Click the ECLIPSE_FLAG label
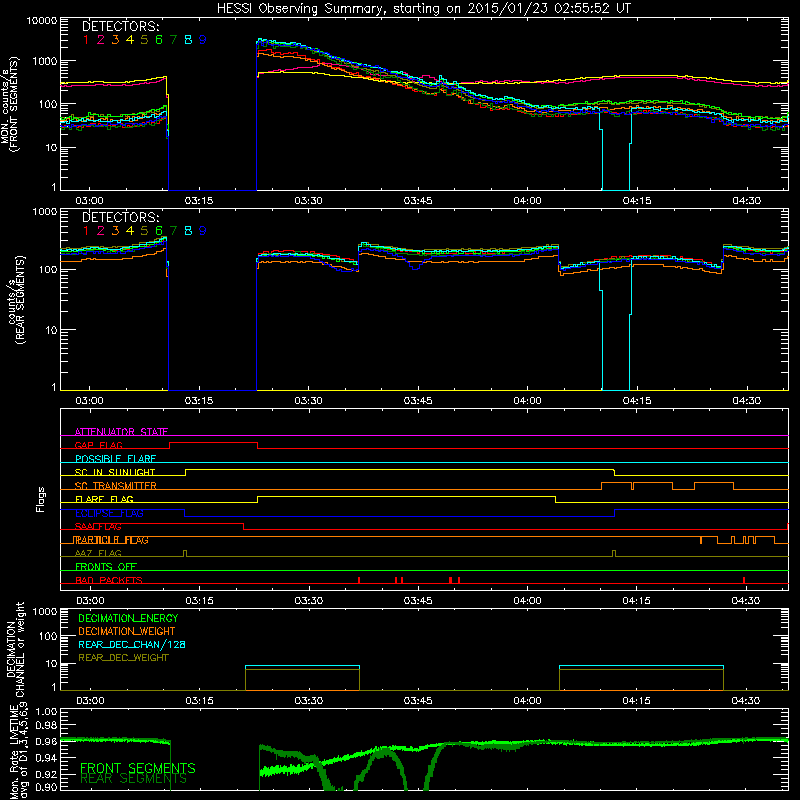The width and height of the screenshot is (800, 800). 109,513
